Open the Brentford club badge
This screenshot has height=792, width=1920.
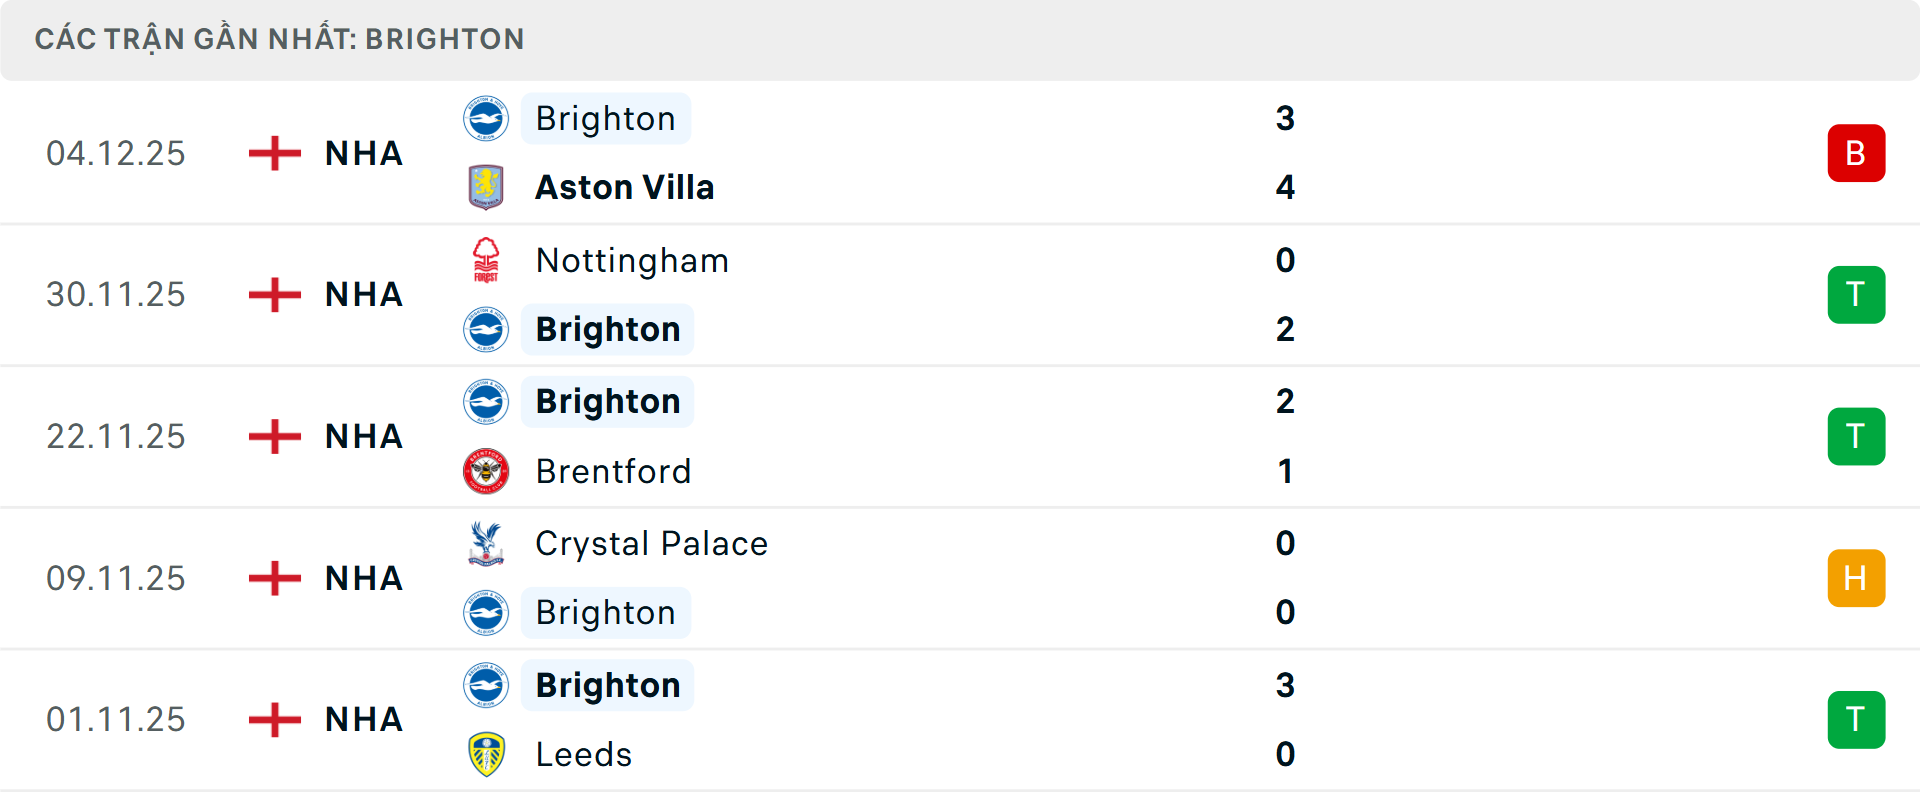click(x=487, y=471)
